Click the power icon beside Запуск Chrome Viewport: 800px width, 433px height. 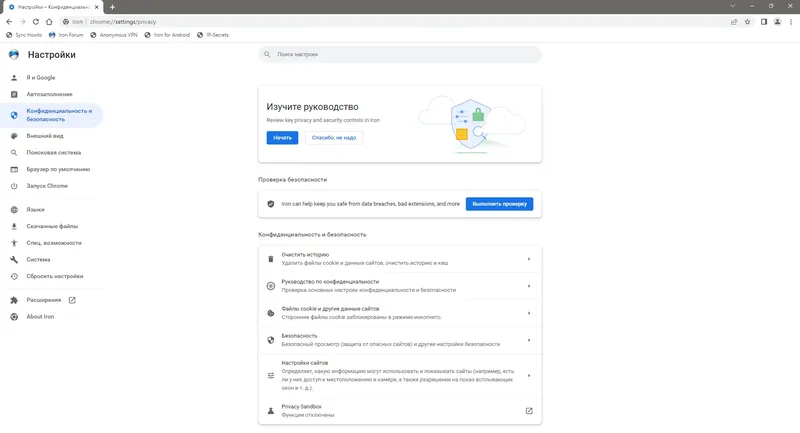(14, 186)
